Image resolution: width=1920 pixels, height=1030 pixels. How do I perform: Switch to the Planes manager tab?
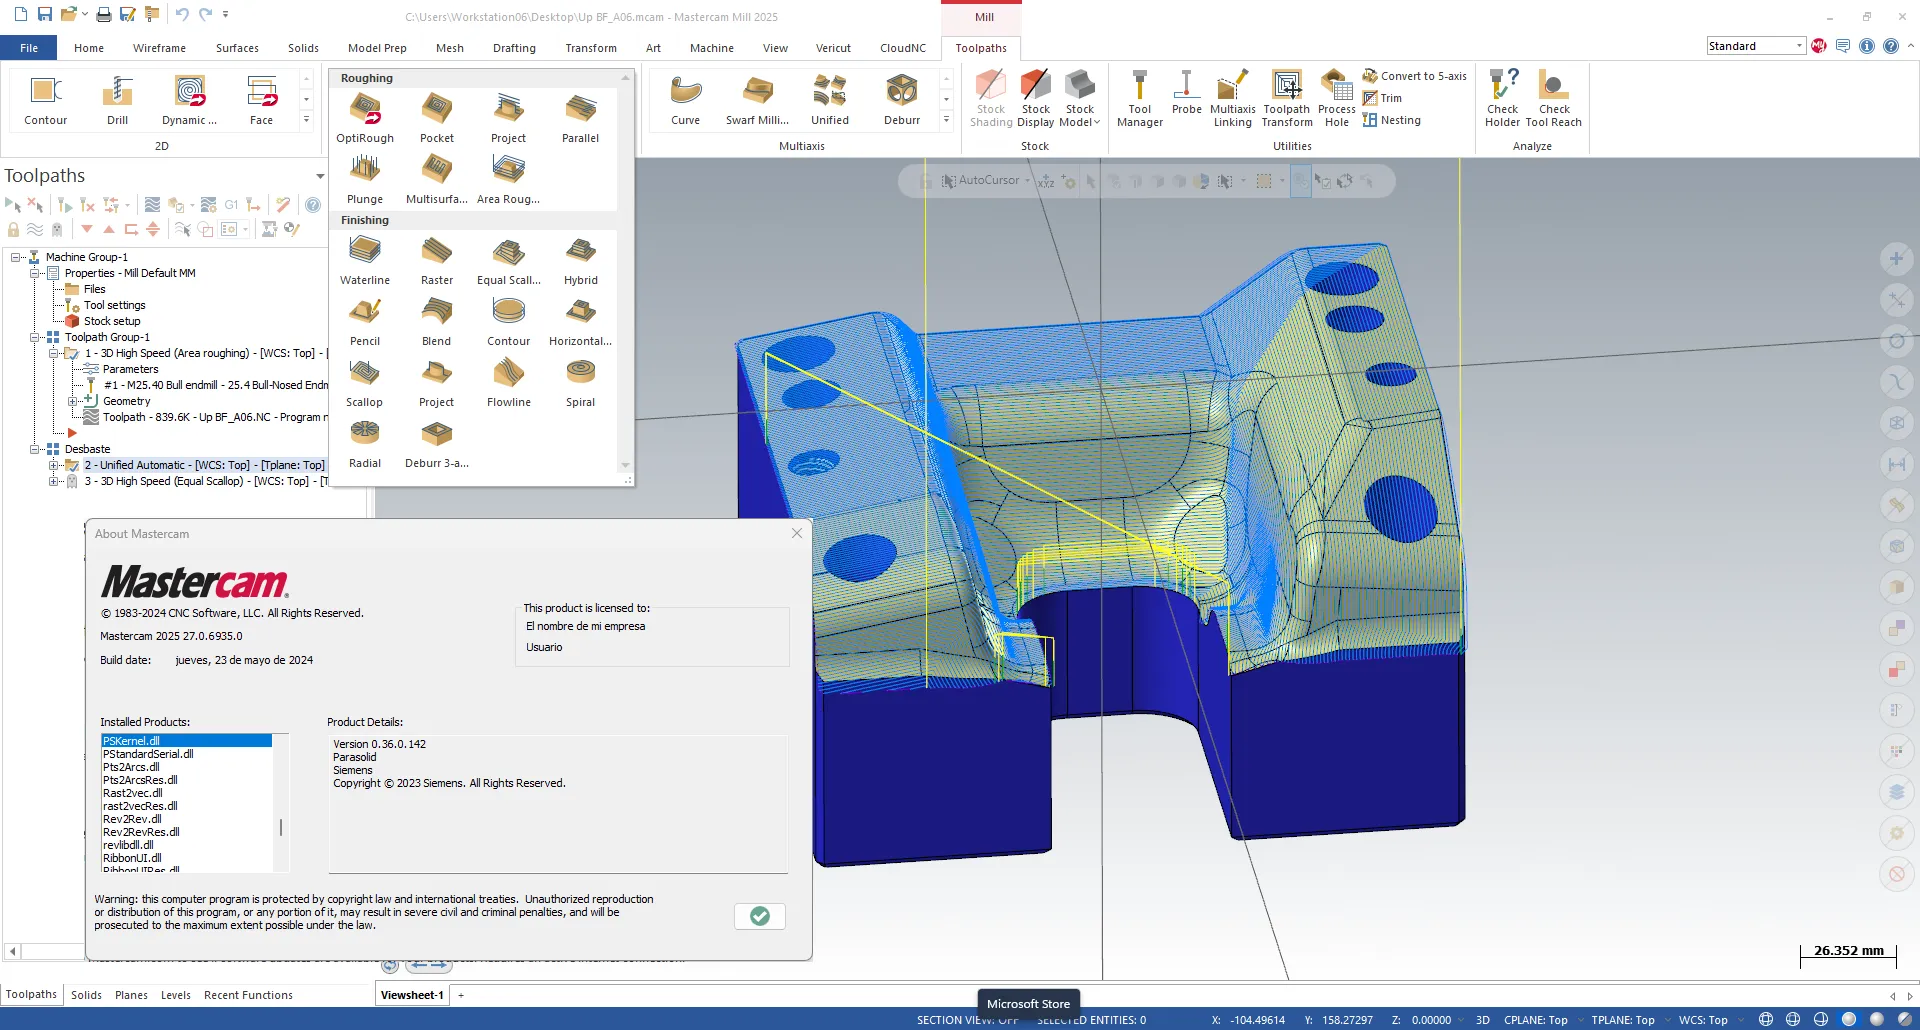point(131,995)
